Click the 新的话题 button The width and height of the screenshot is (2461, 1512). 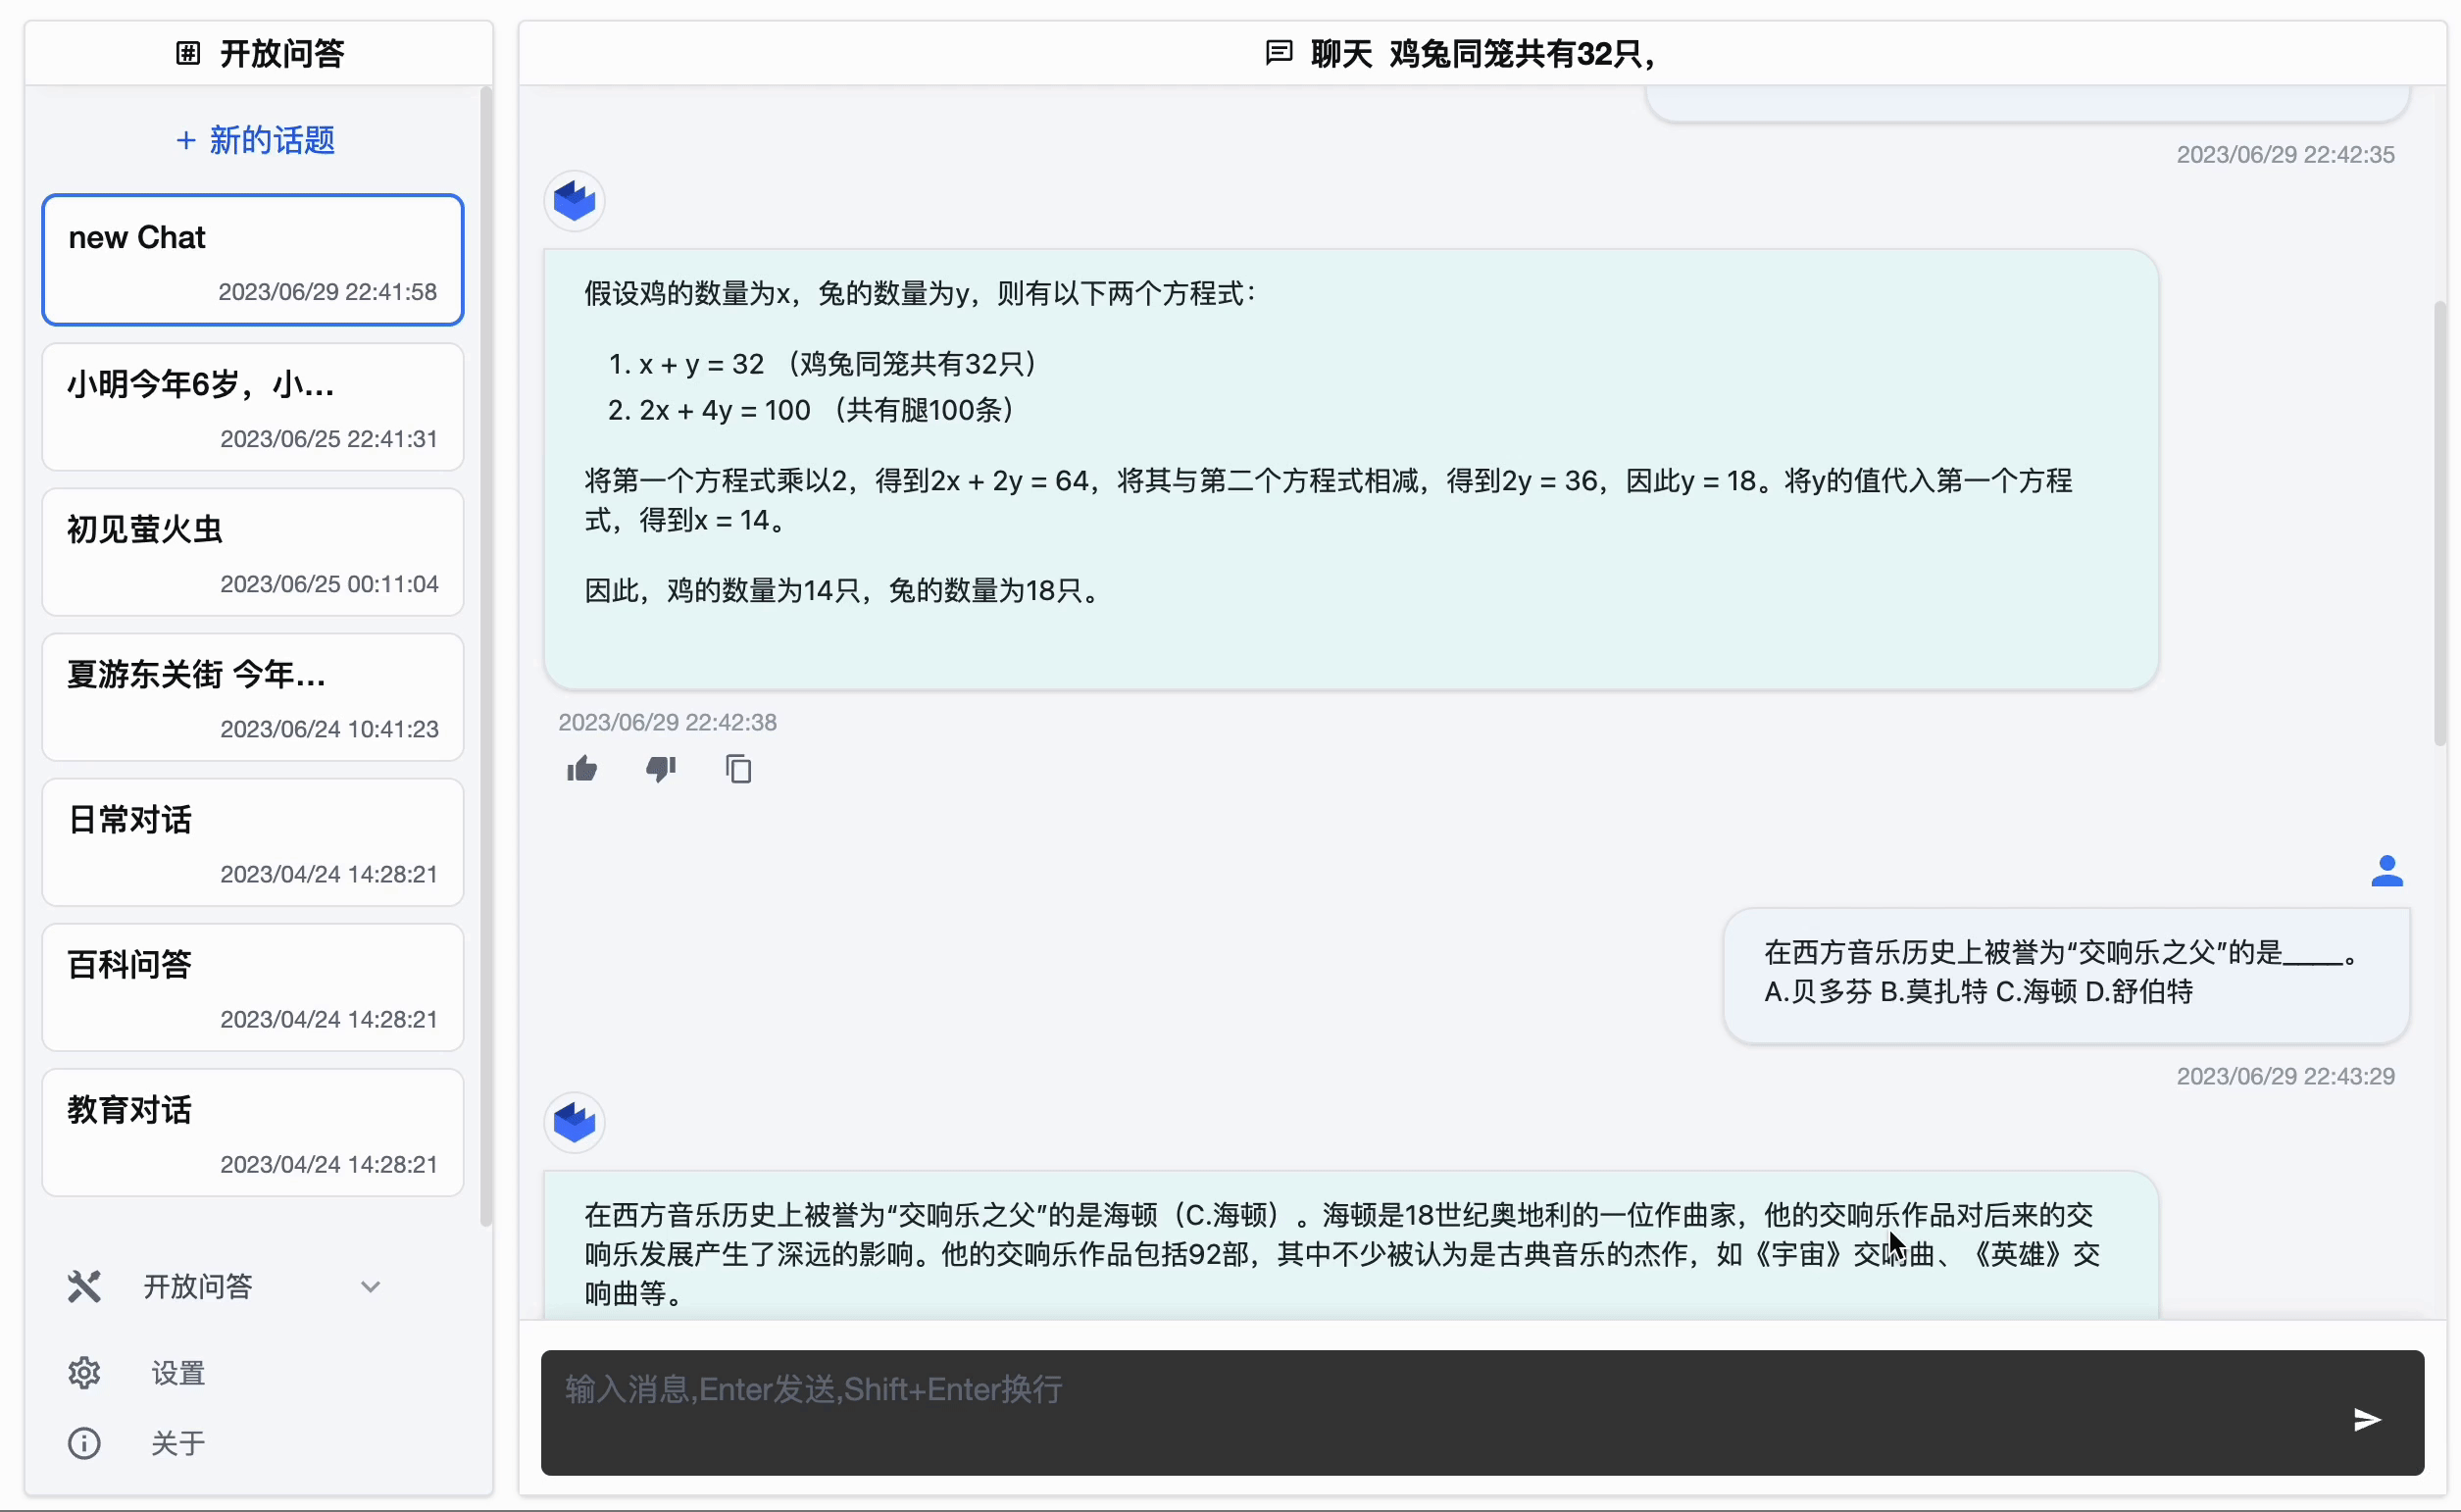point(255,139)
